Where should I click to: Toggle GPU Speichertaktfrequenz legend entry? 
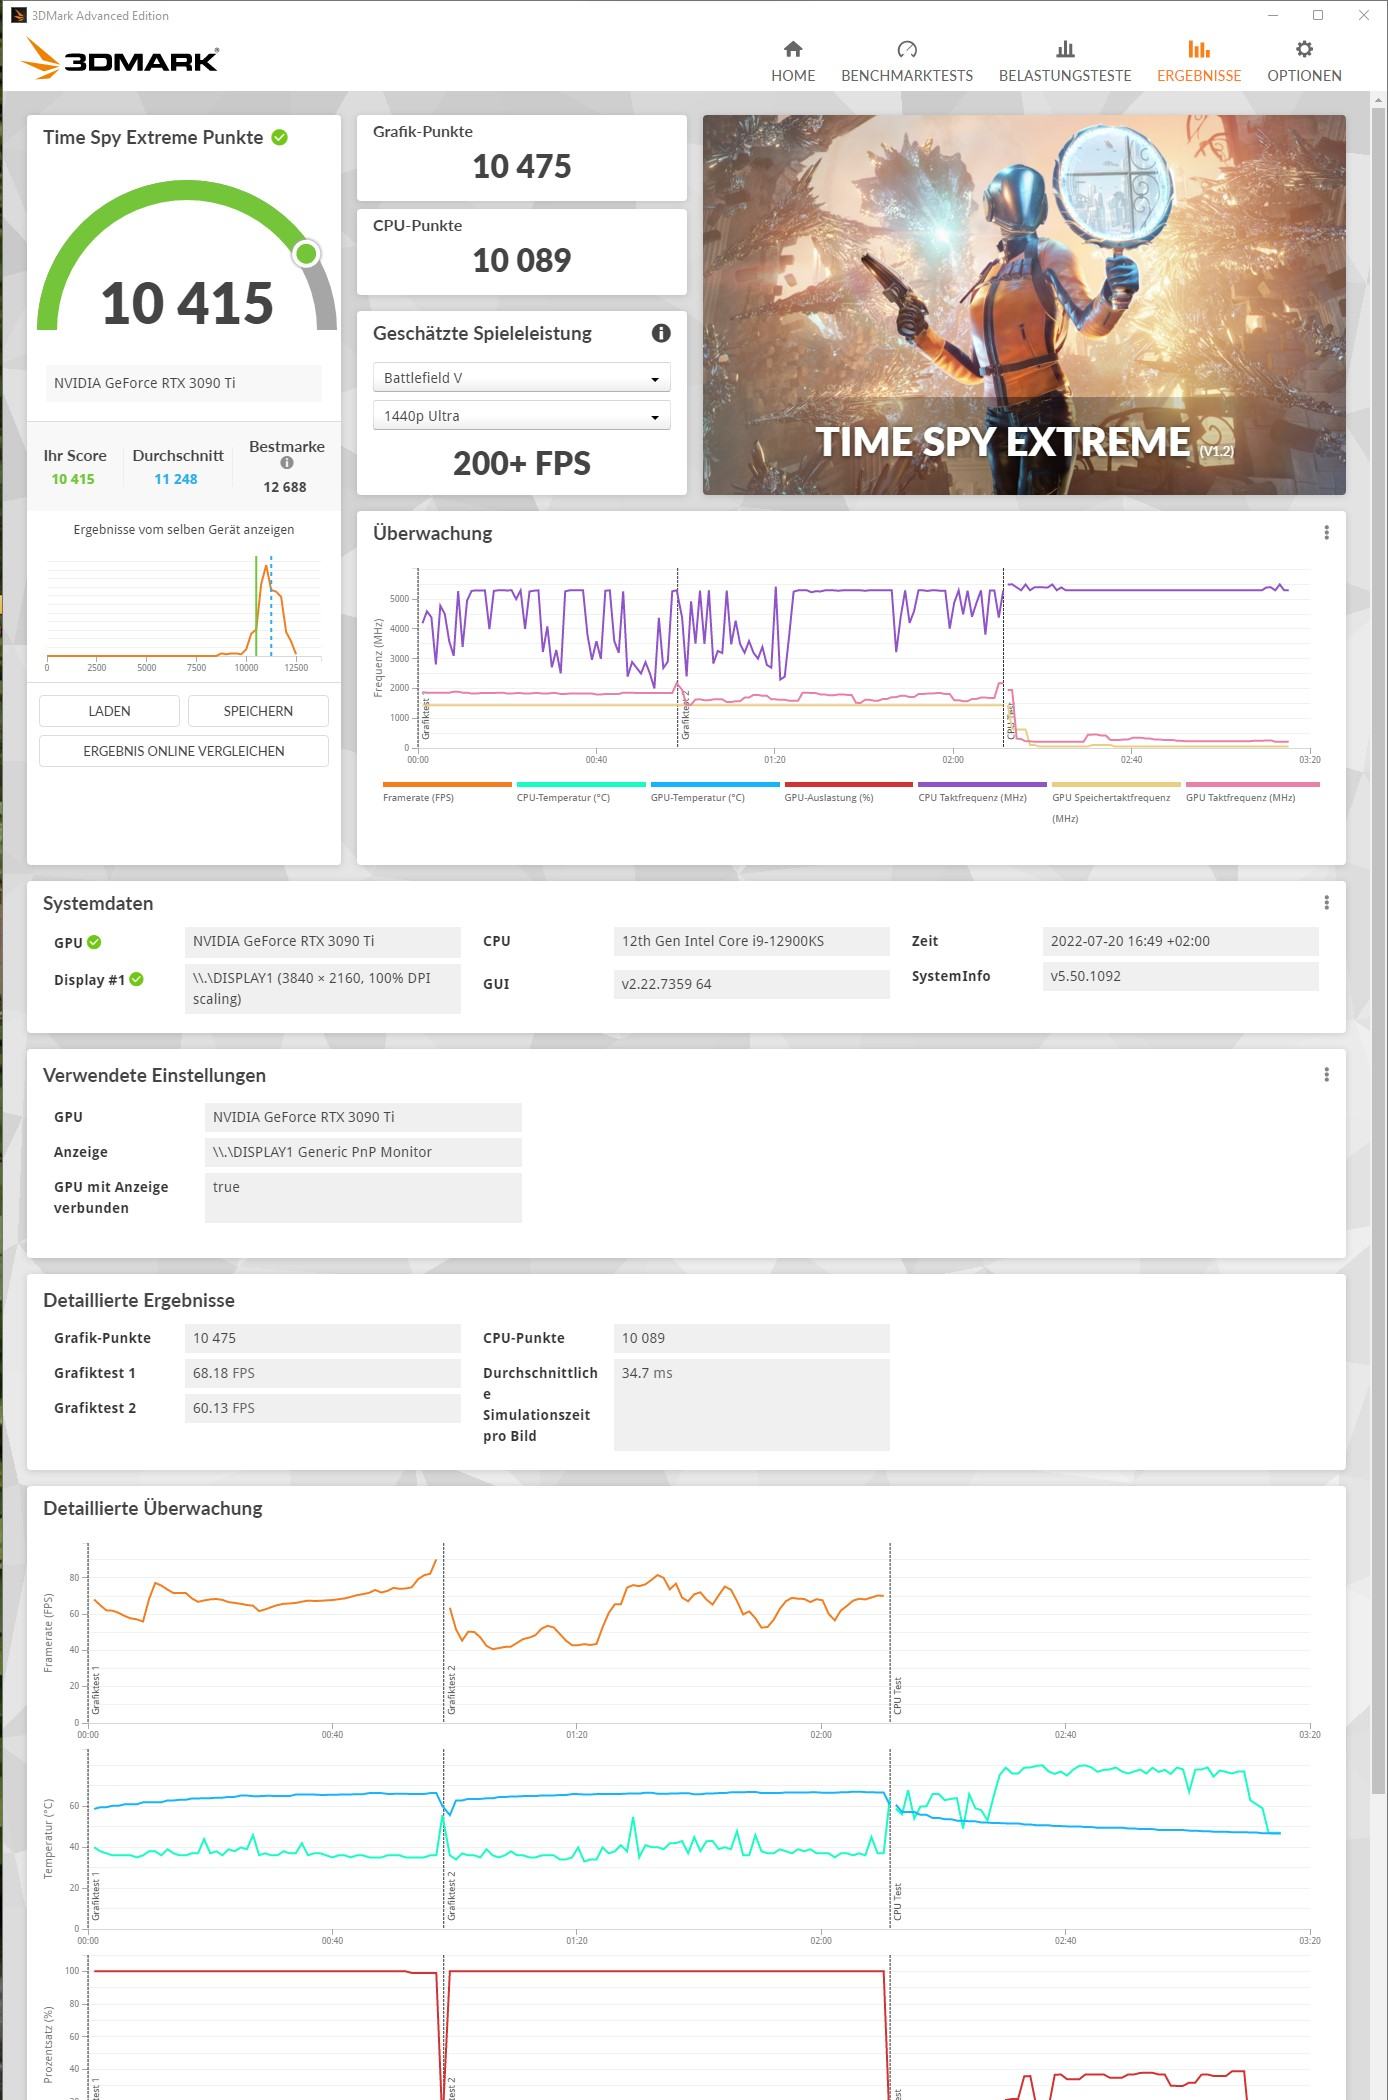click(1116, 802)
